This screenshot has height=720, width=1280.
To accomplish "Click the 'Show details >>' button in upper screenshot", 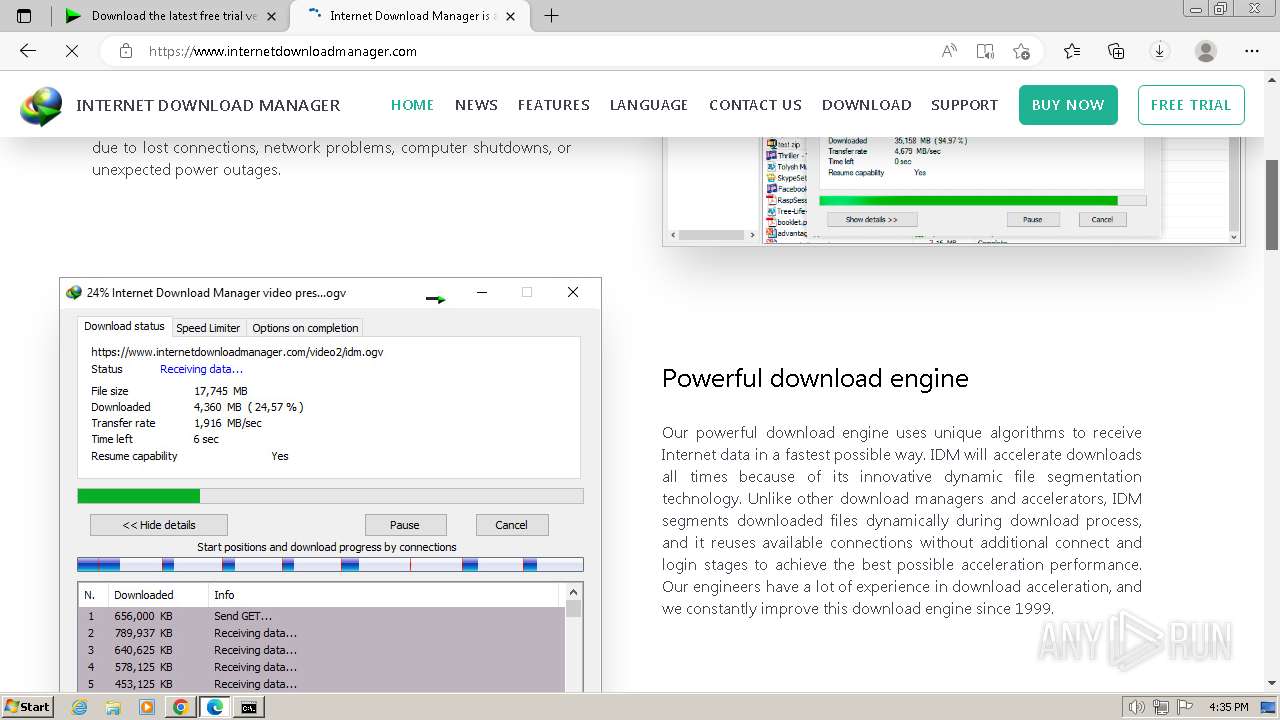I will (x=872, y=219).
